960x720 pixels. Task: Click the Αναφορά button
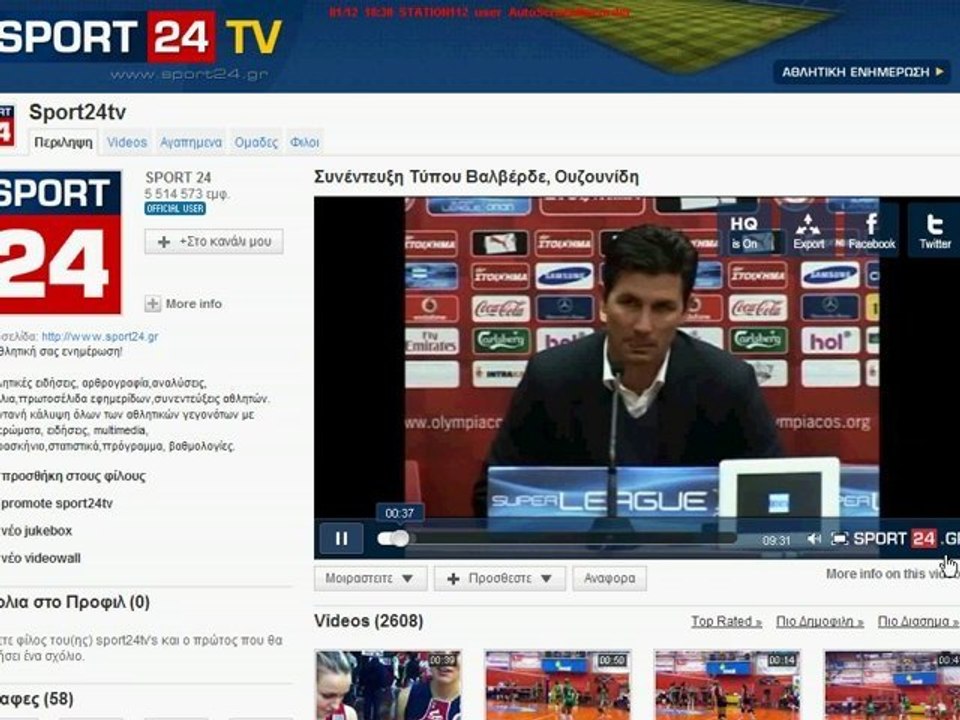[609, 579]
